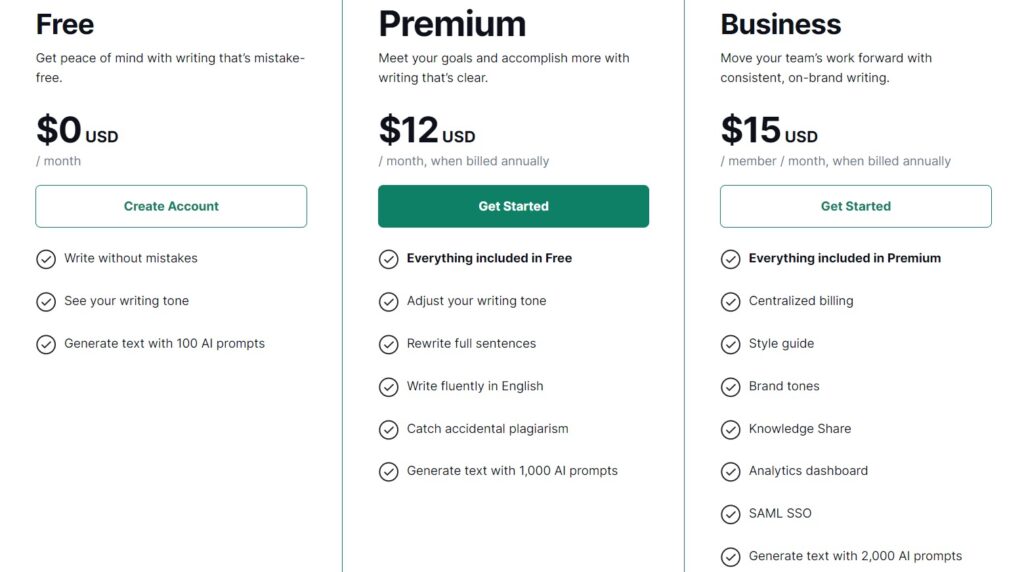Select Get Started under Premium plan

click(x=513, y=206)
